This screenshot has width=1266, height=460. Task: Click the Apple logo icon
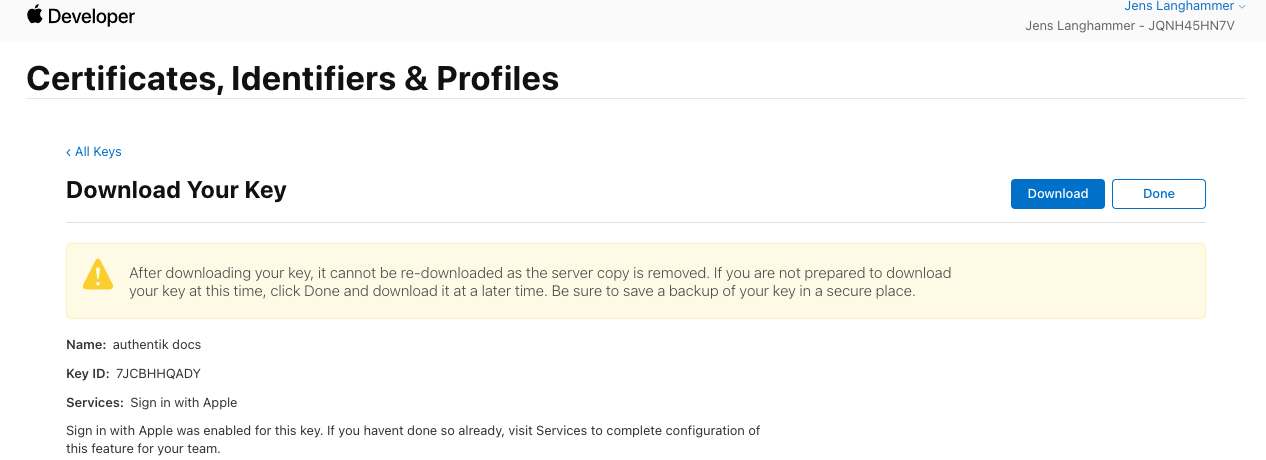tap(35, 14)
